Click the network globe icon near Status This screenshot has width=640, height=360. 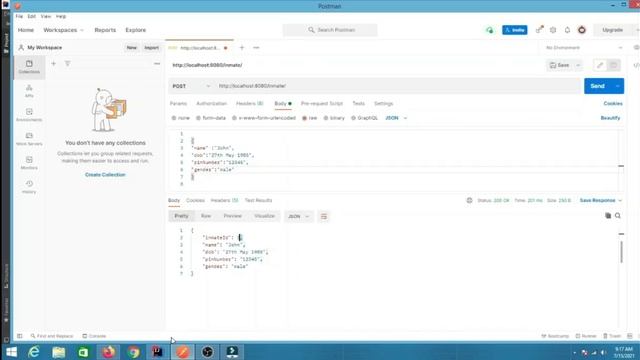click(x=469, y=200)
